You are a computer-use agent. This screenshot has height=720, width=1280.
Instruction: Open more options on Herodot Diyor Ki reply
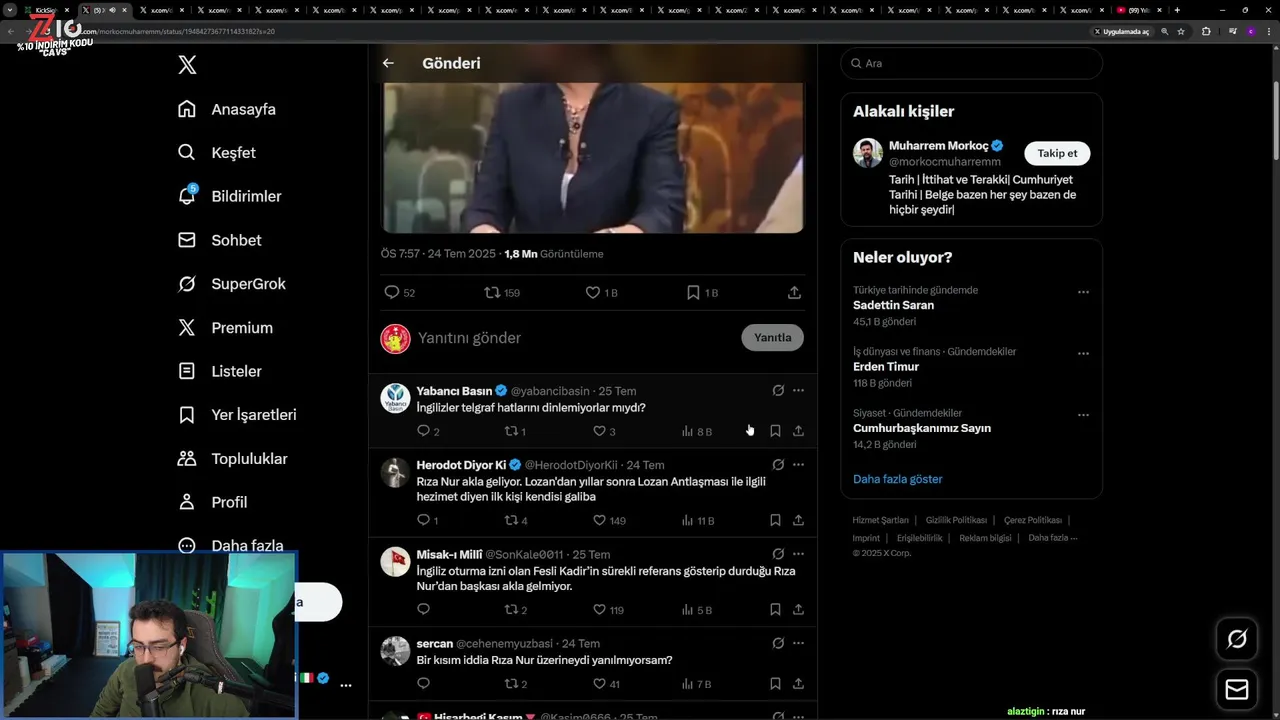pos(798,465)
